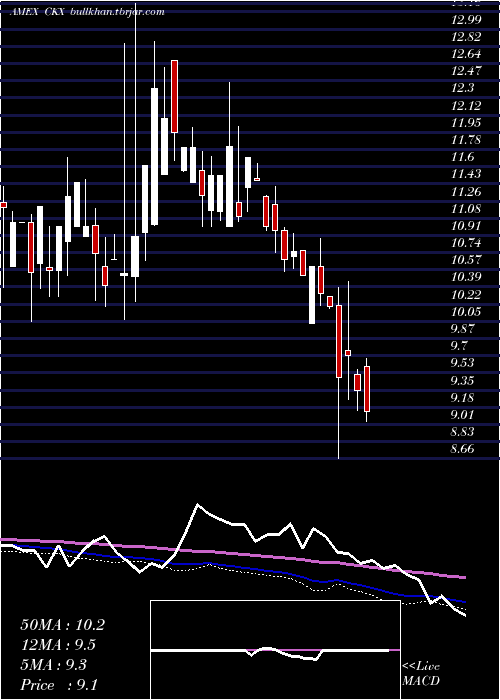Click the 8.83 price axis label

click(x=462, y=432)
